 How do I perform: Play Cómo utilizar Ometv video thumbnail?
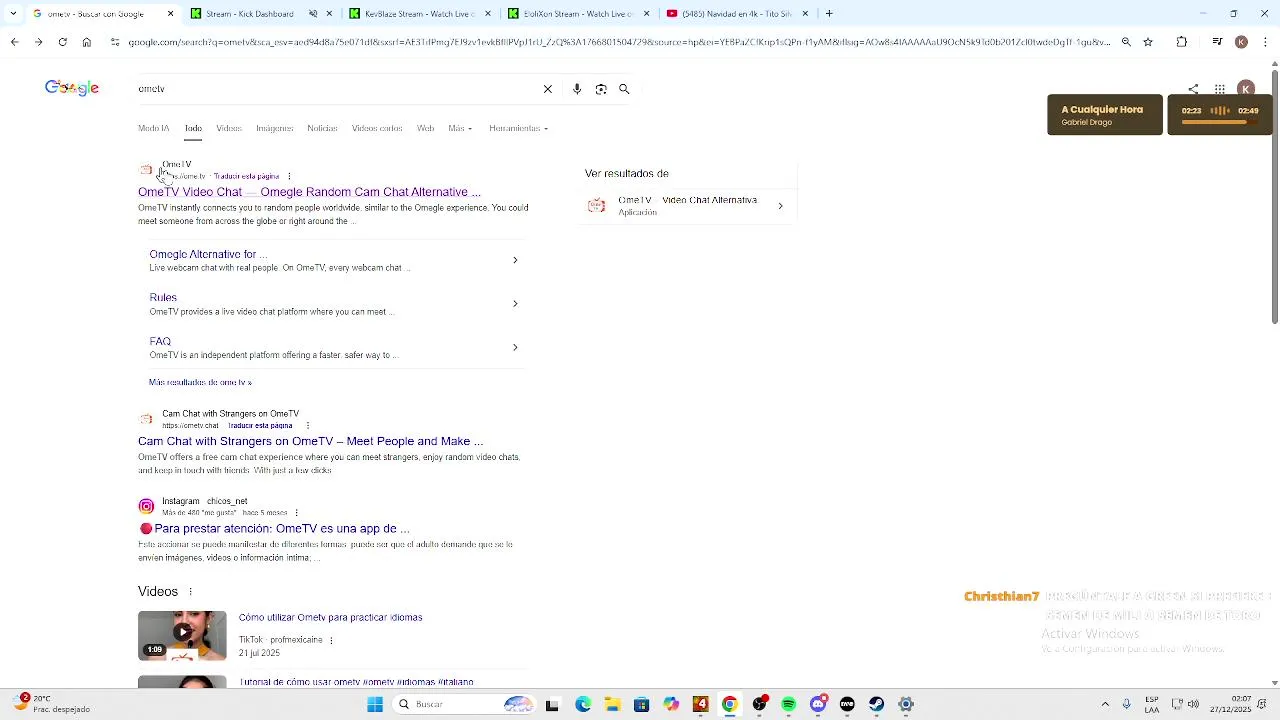(182, 635)
